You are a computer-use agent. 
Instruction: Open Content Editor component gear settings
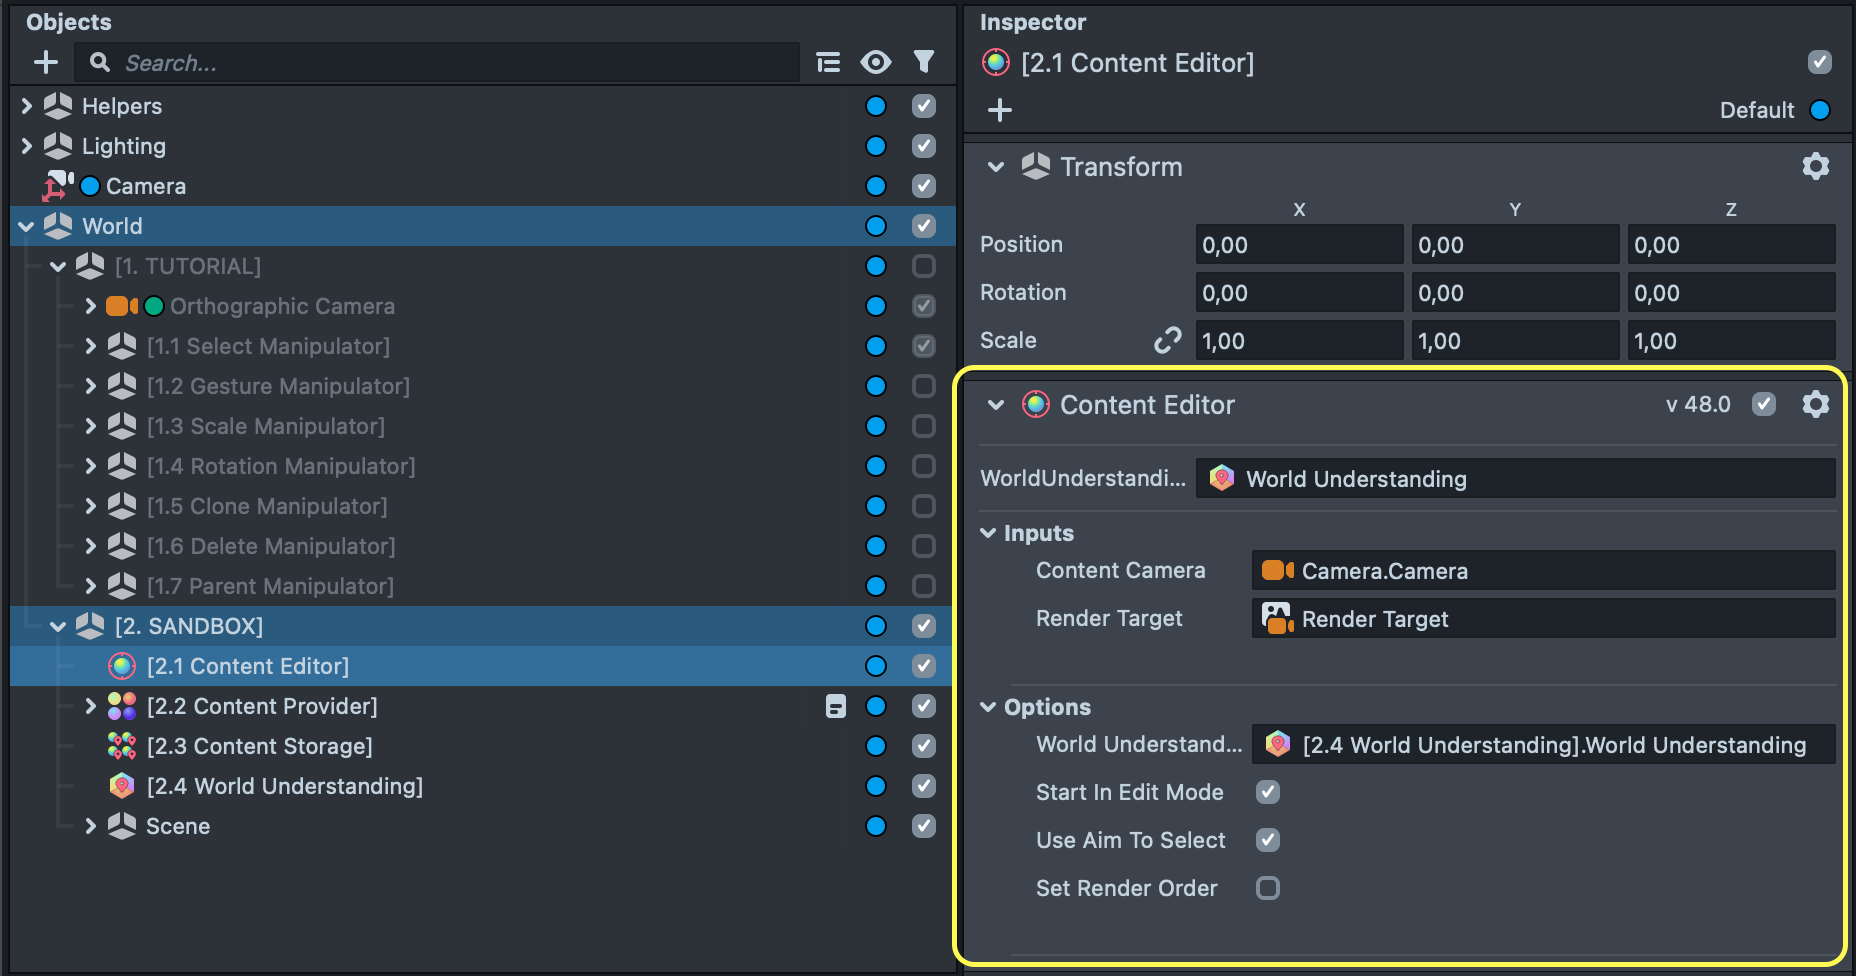(x=1815, y=404)
